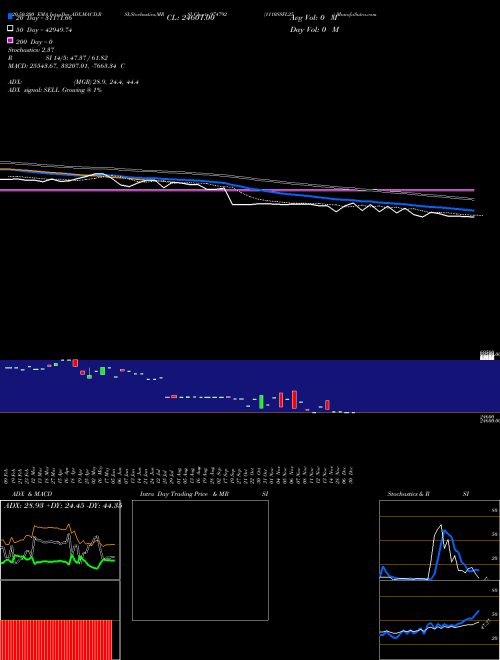Image resolution: width=500 pixels, height=660 pixels.
Task: Click the Avg Vol: 0 M label
Action: (314, 18)
